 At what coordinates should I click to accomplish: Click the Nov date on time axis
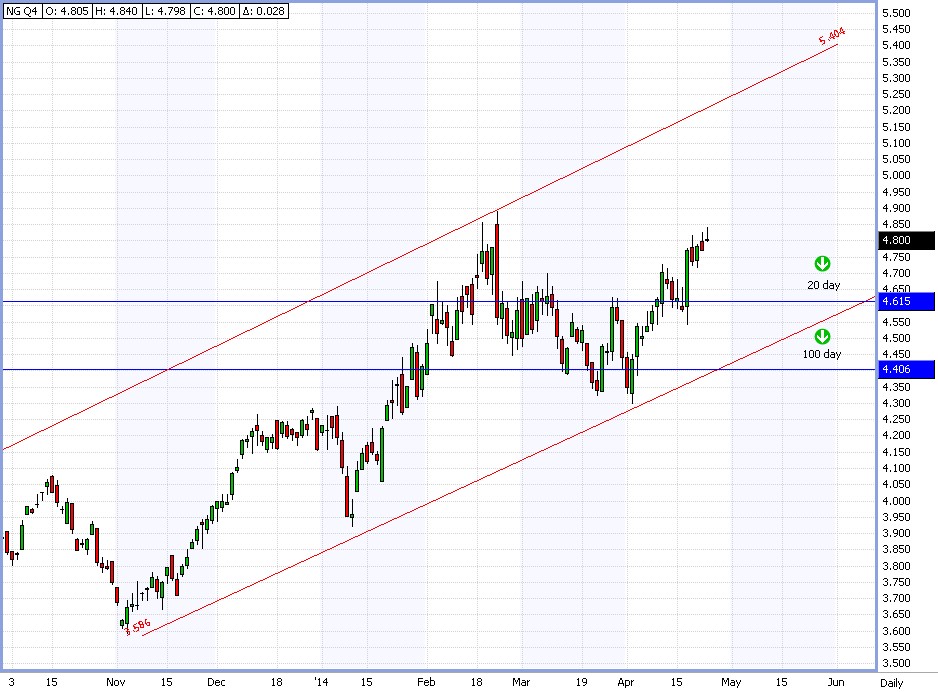pyautogui.click(x=115, y=682)
